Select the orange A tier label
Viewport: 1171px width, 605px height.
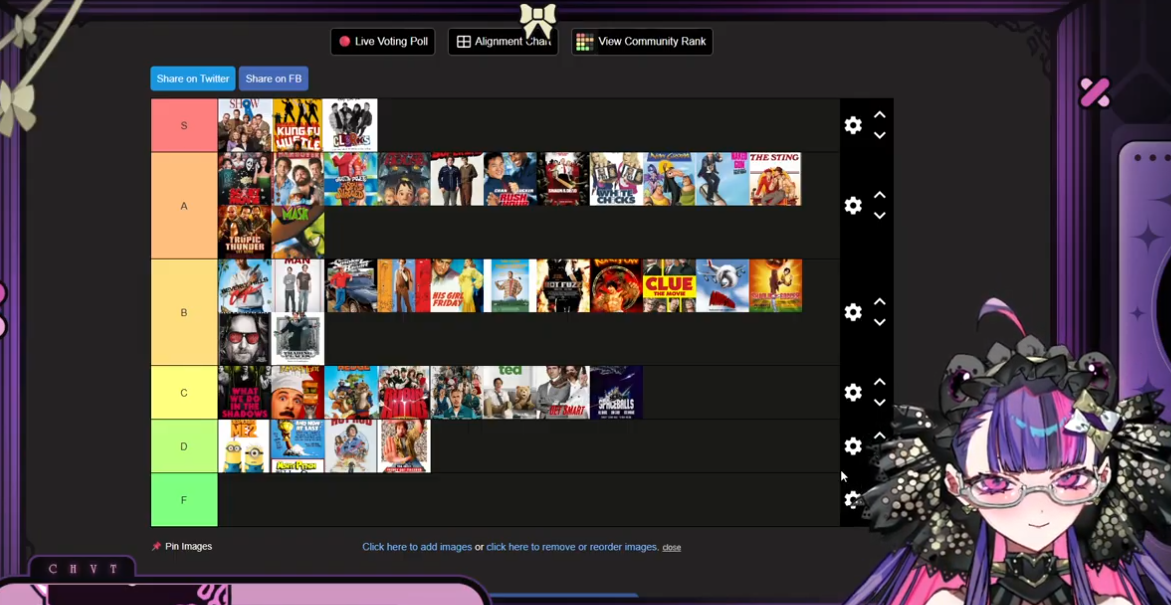coord(184,205)
